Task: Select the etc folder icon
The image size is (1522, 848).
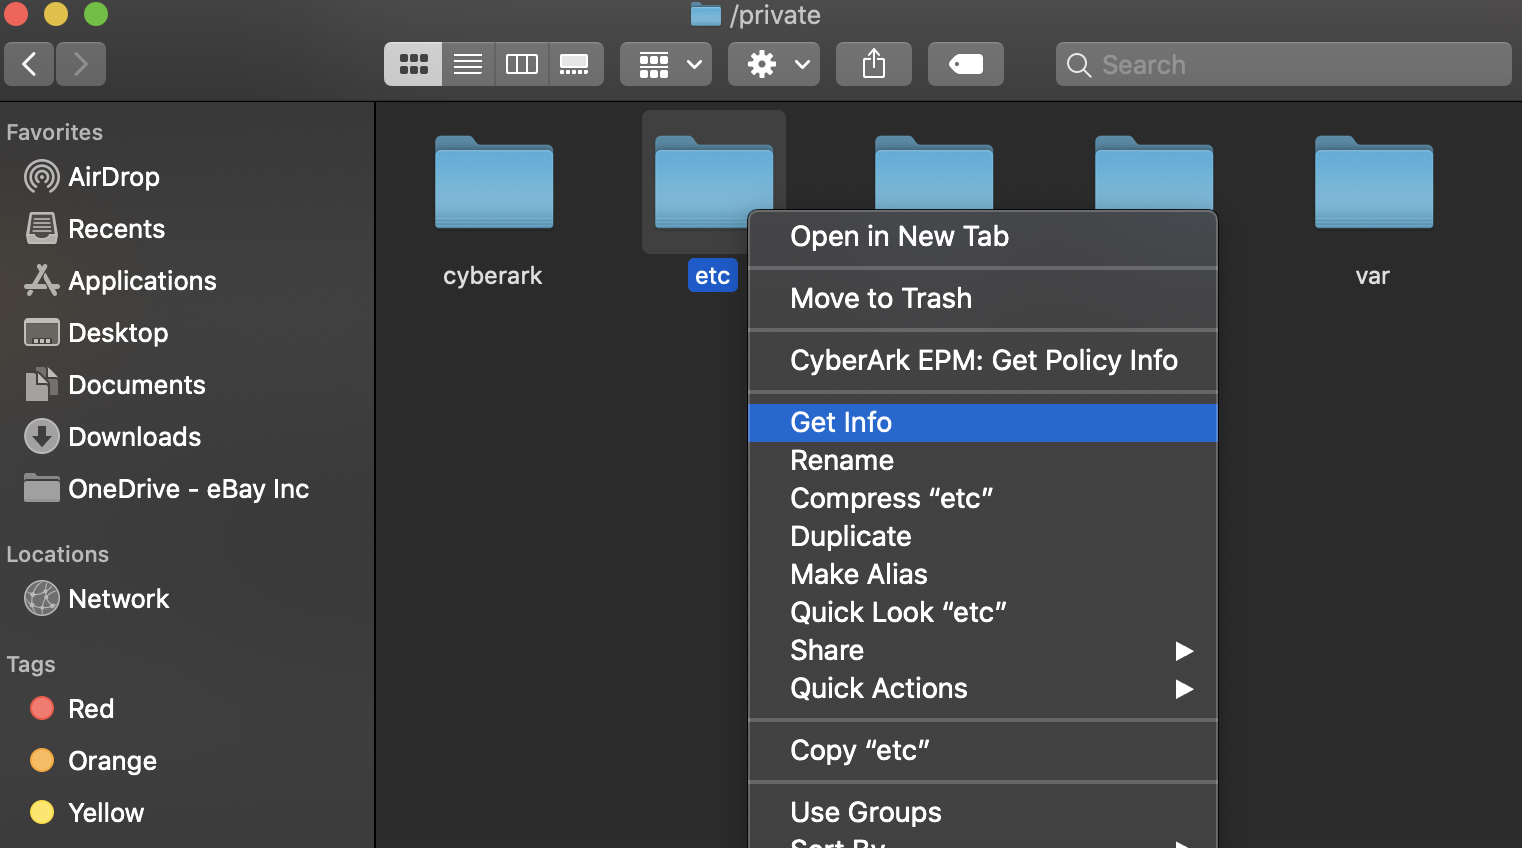Action: click(x=713, y=182)
